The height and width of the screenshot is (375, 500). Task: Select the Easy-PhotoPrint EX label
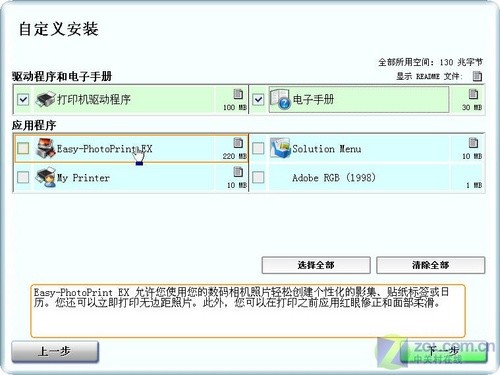[x=104, y=149]
